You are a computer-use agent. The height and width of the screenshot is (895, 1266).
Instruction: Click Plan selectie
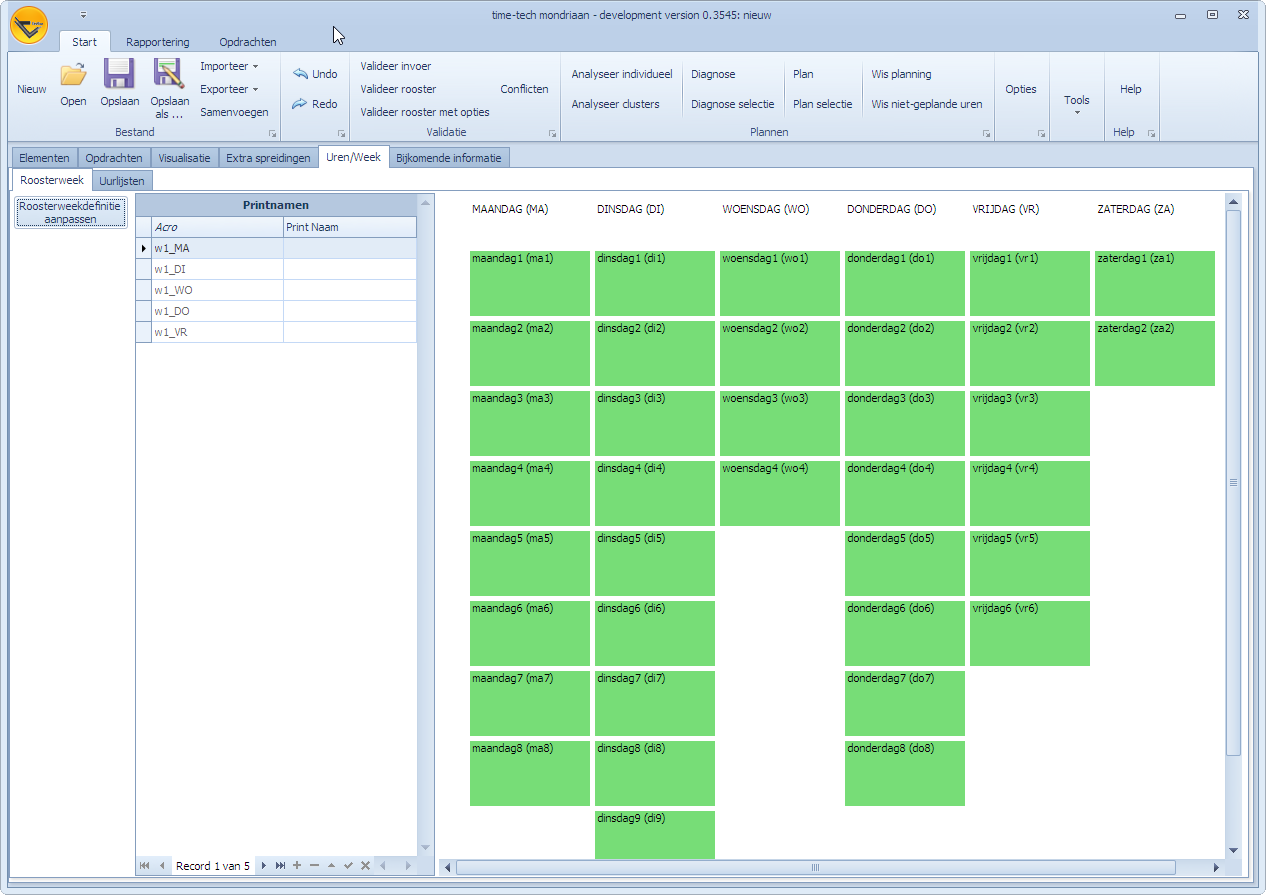click(x=822, y=104)
